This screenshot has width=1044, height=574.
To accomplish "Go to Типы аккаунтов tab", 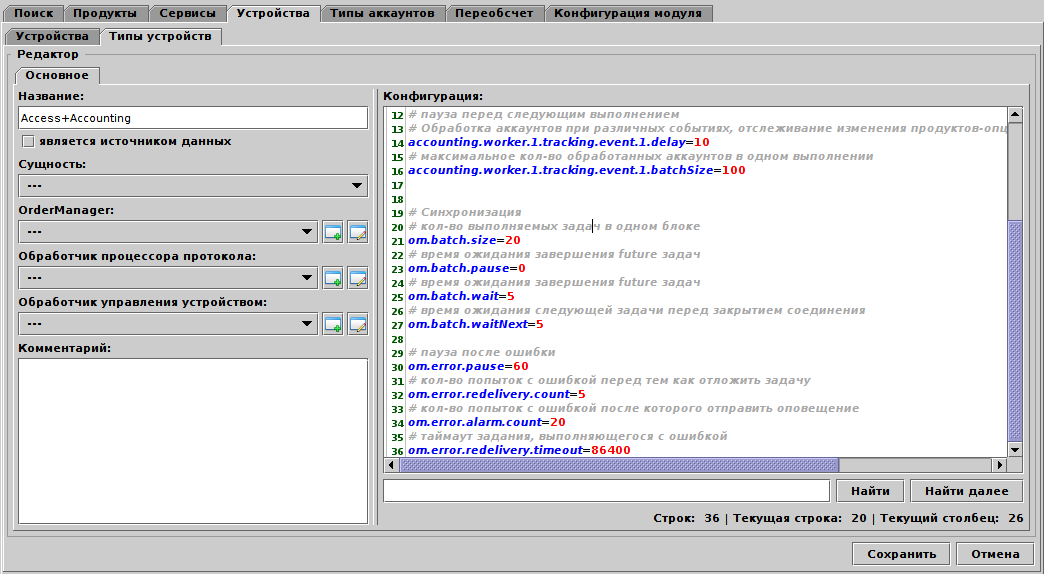I will click(382, 13).
